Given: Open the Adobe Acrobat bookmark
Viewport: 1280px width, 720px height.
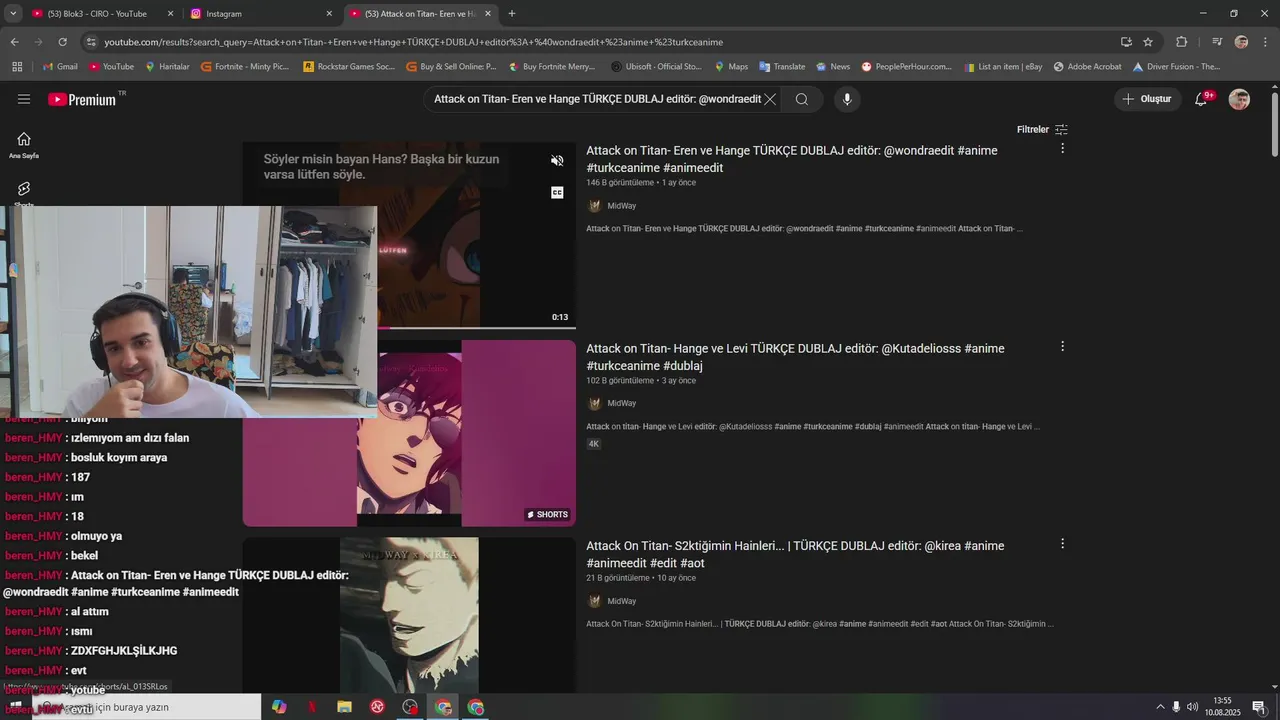Looking at the screenshot, I should point(1087,67).
